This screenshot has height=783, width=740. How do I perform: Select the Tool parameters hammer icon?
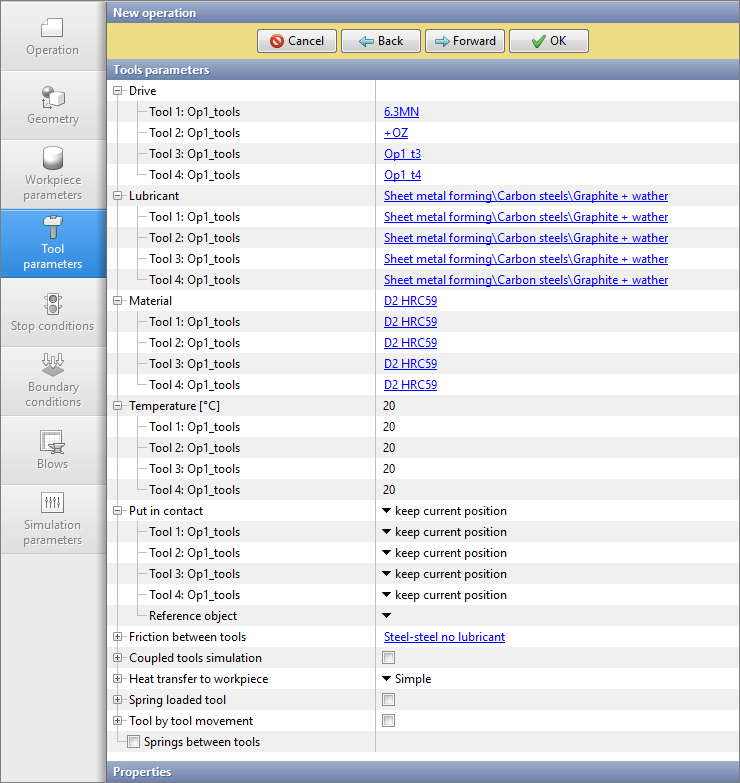52,229
